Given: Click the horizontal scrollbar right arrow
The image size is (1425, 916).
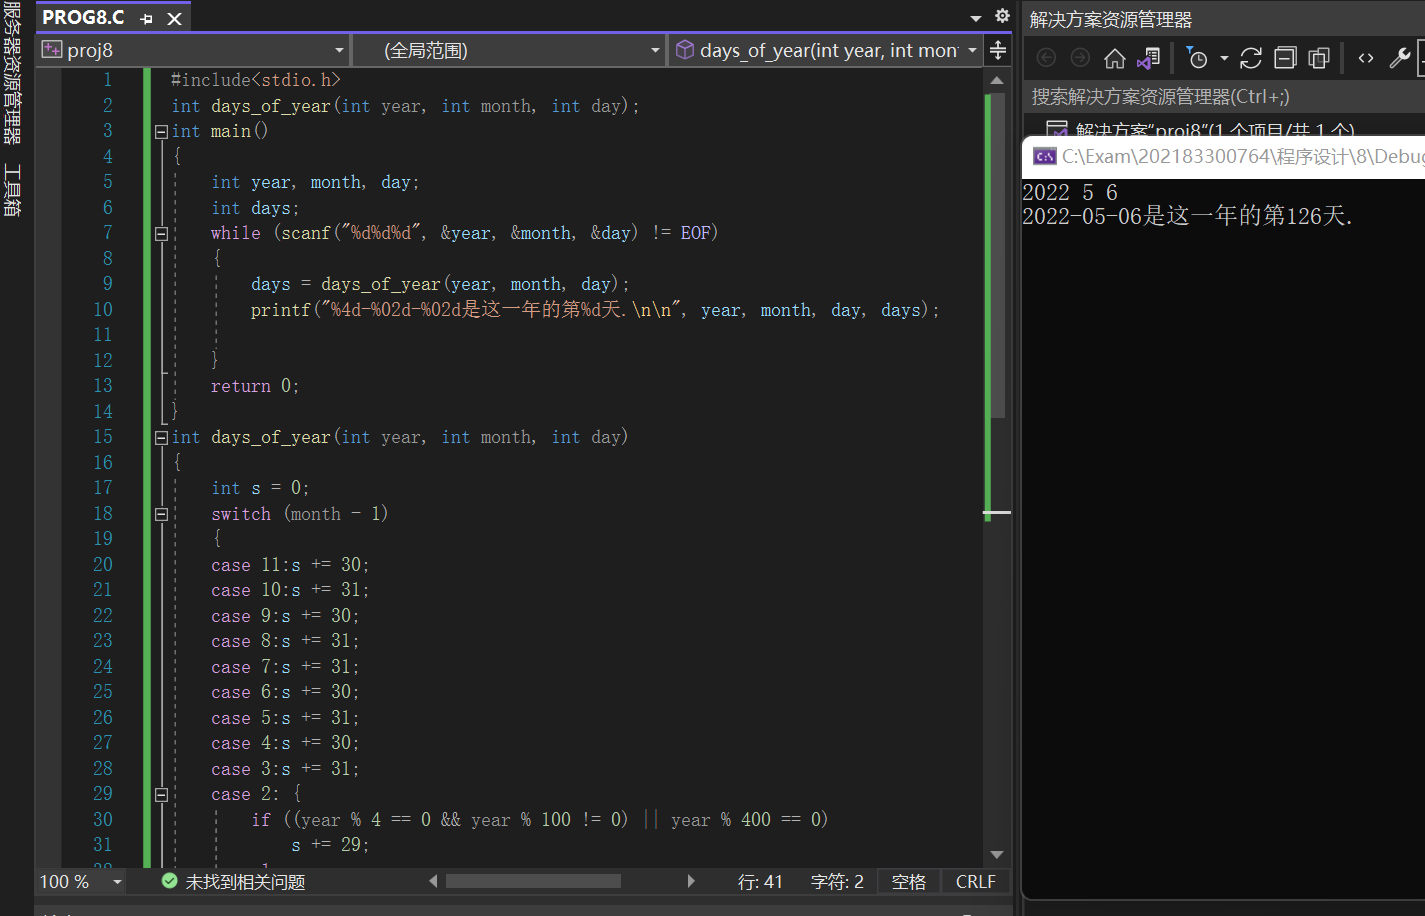Looking at the screenshot, I should [691, 881].
